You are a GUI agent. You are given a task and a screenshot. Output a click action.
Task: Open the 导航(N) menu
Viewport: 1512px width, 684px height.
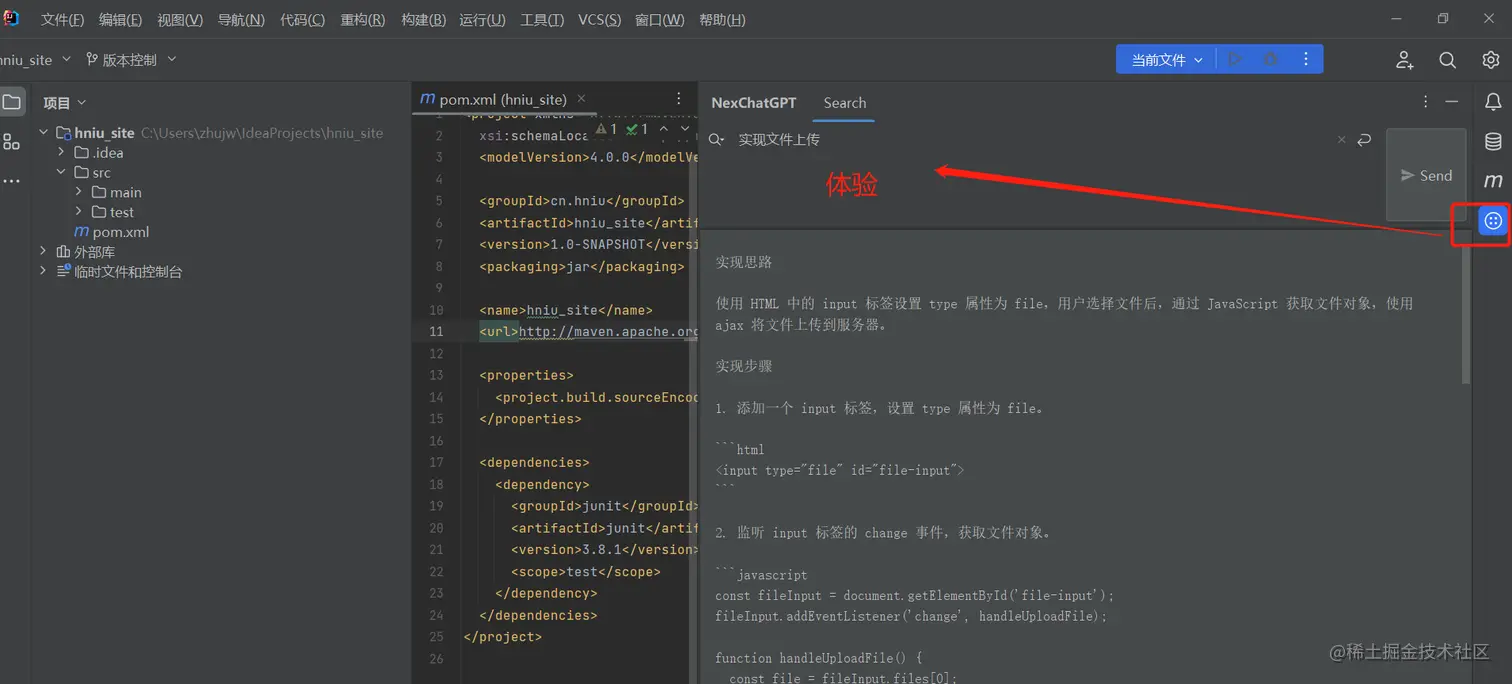click(241, 20)
